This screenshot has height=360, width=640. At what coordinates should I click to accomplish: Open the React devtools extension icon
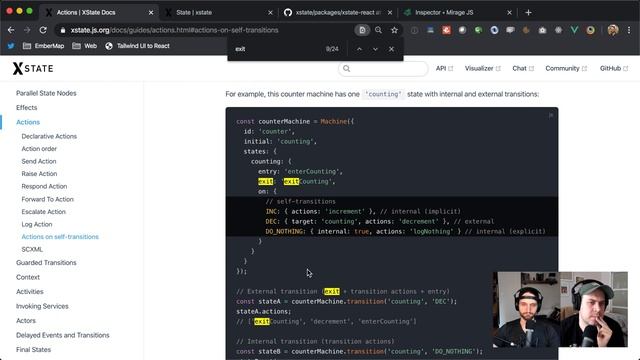[x=558, y=30]
